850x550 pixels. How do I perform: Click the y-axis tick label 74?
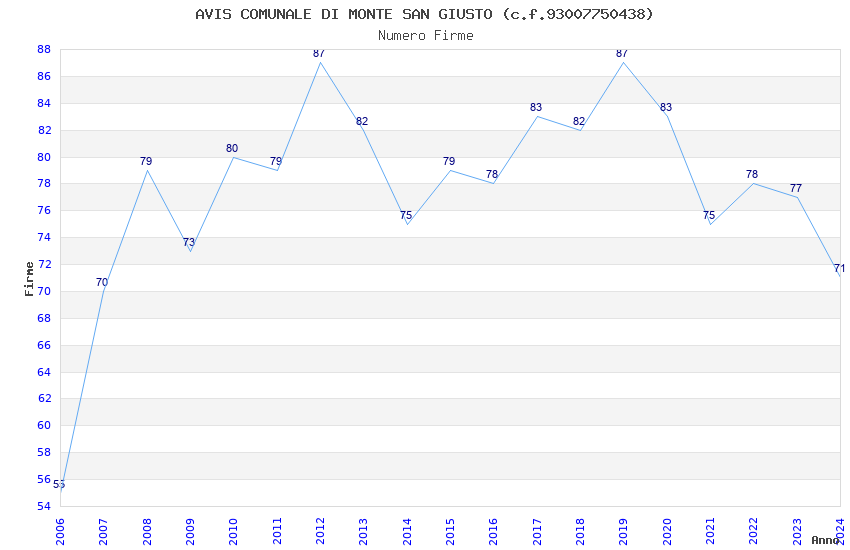pos(44,237)
